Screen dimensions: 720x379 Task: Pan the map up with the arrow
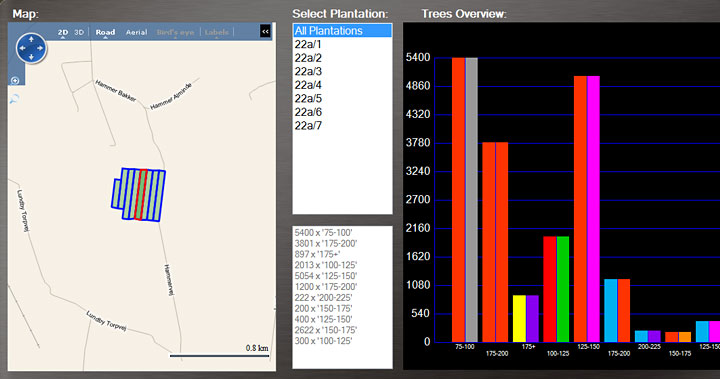31,40
